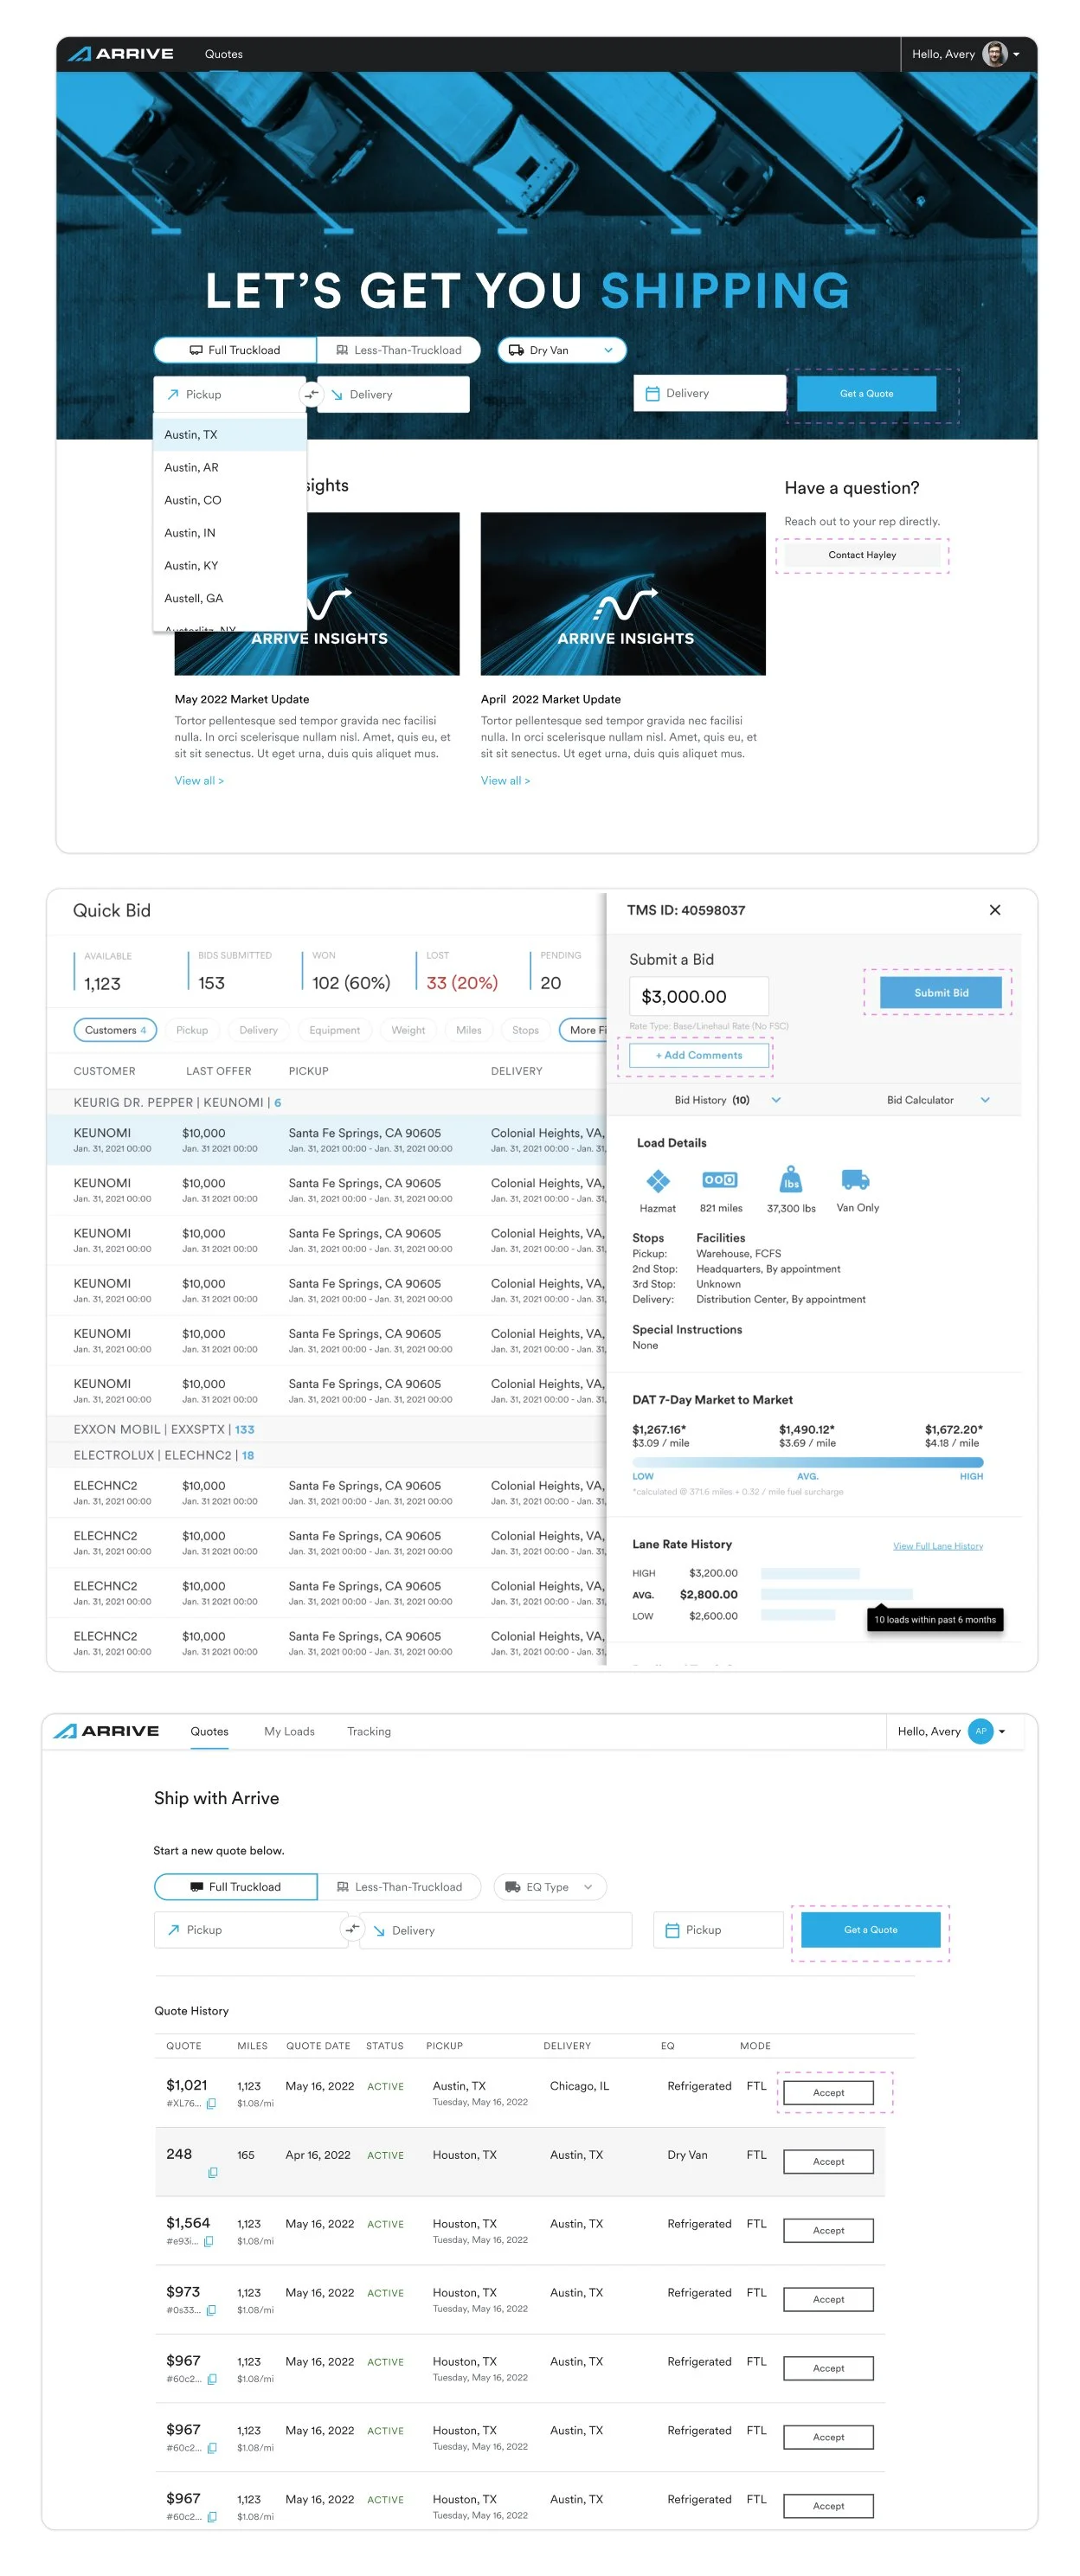The height and width of the screenshot is (2576, 1080).
Task: Accept the $1,564 quote
Action: pyautogui.click(x=828, y=2231)
